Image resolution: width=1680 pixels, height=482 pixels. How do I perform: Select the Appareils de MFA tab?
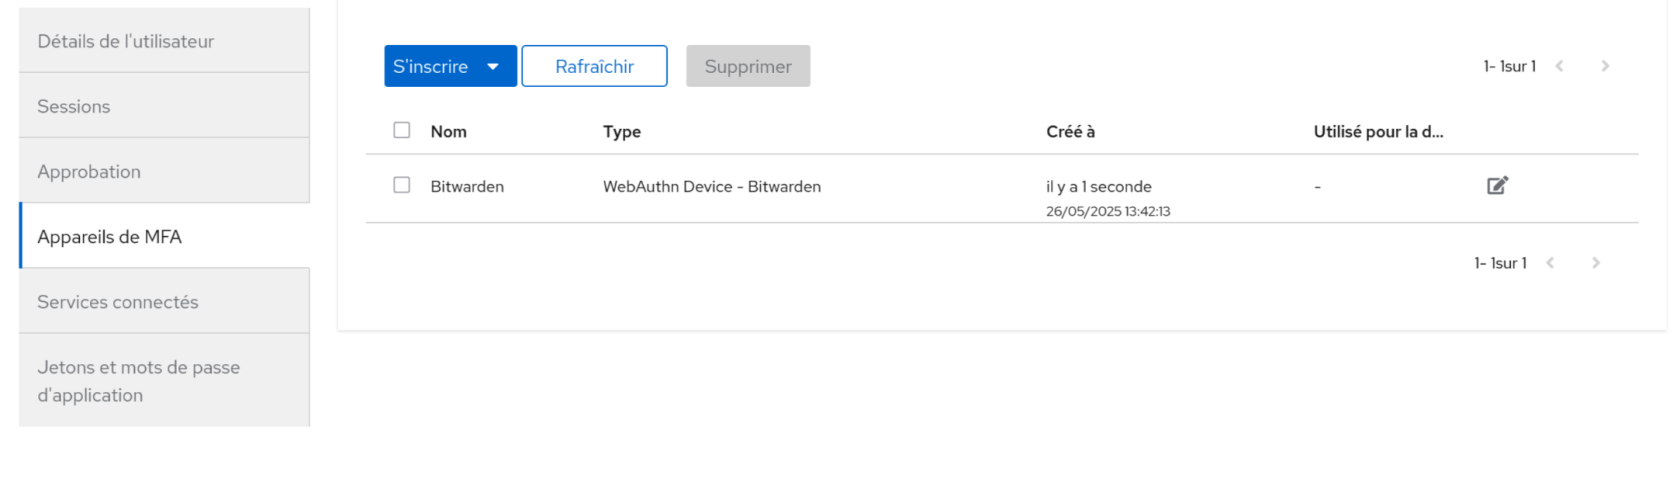point(164,237)
